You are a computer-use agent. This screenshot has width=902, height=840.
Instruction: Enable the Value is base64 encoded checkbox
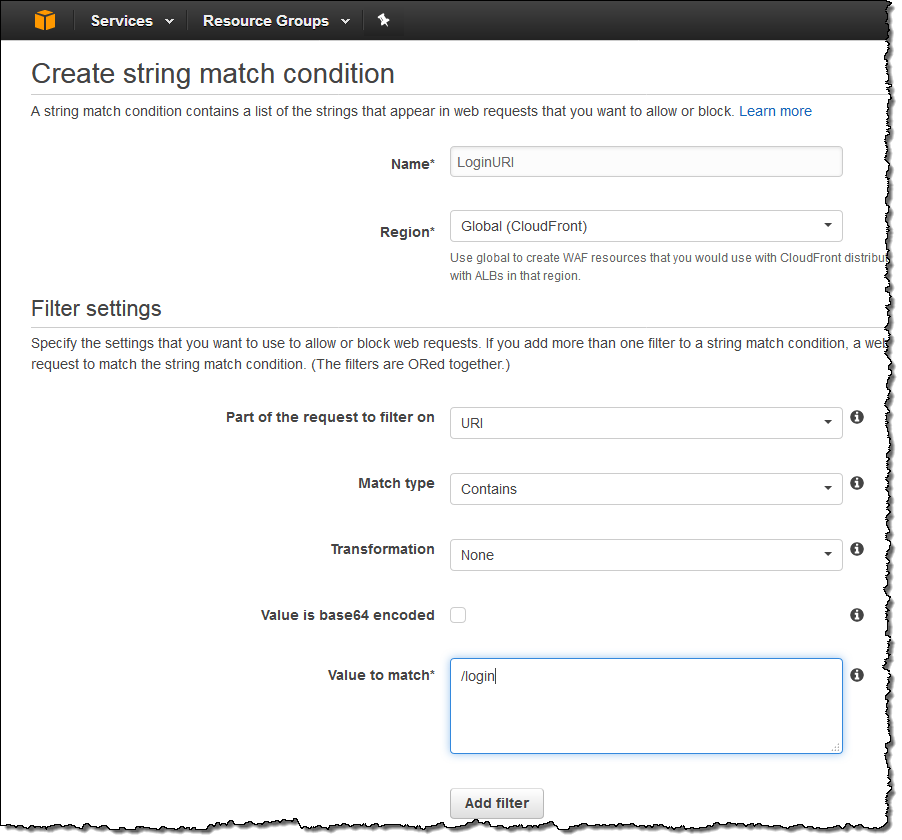point(458,615)
